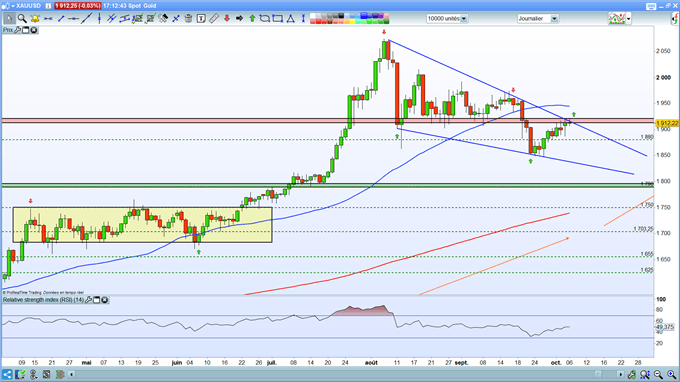This screenshot has height=382, width=680.
Task: Select the red down arrow marker
Action: click(226, 18)
